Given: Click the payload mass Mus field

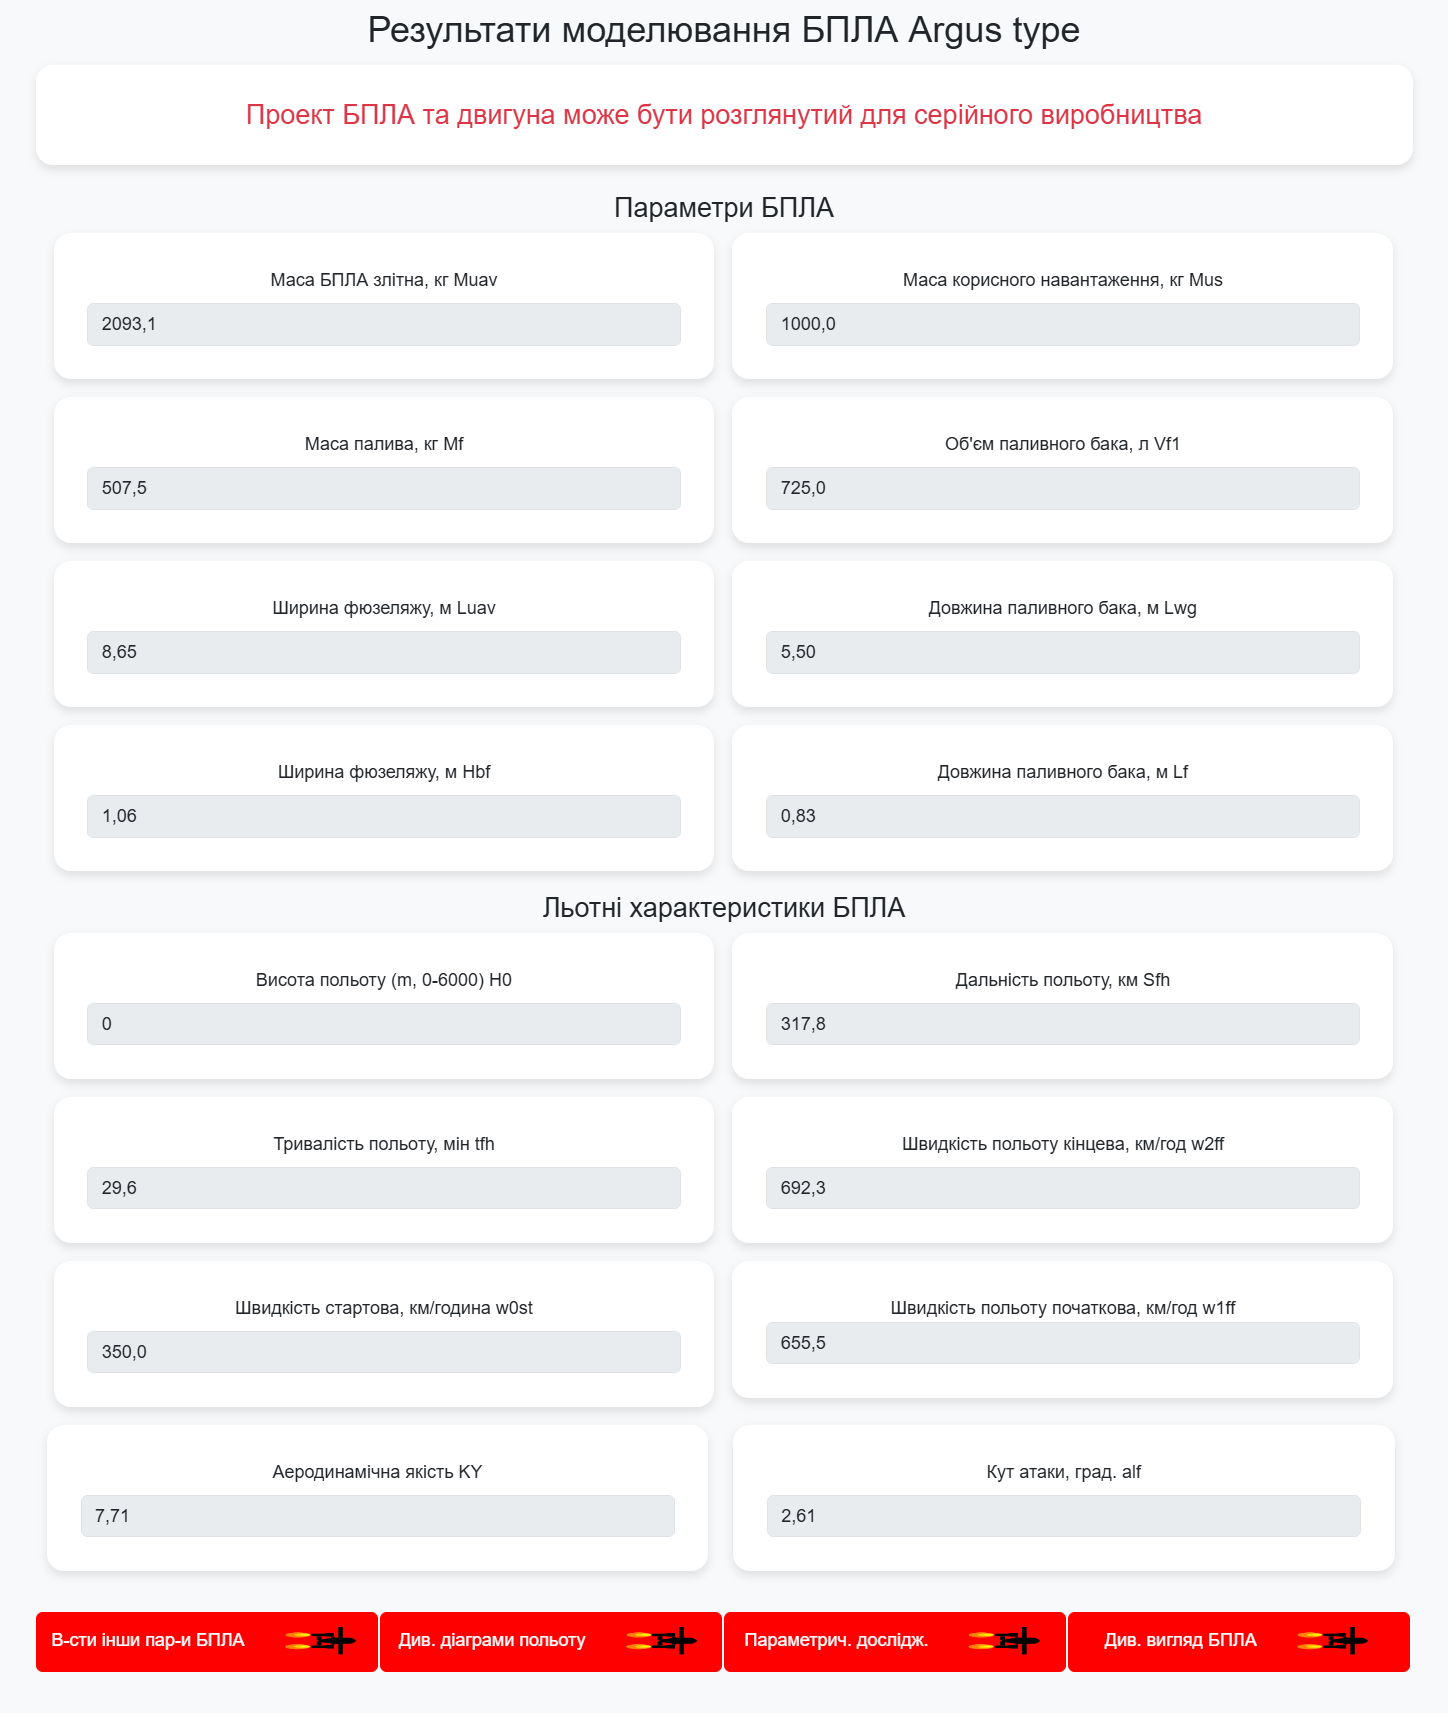Looking at the screenshot, I should tap(1063, 325).
